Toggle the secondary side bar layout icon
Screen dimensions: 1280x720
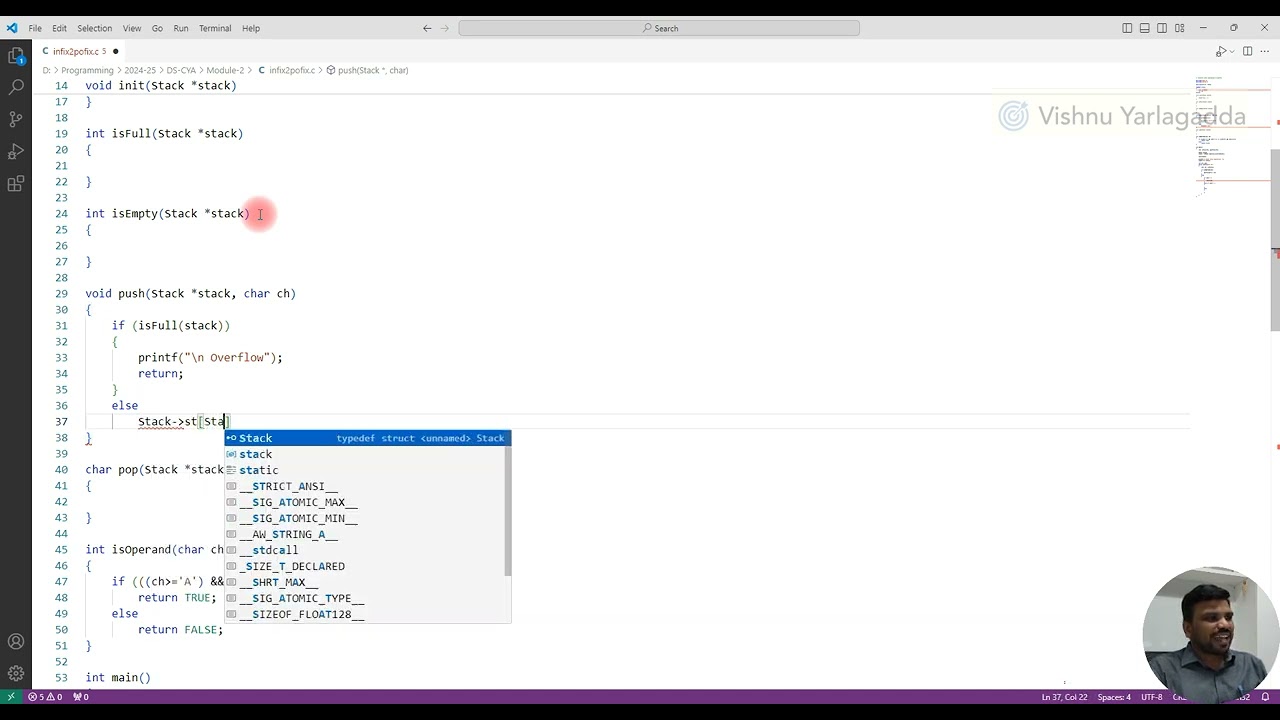point(1162,28)
